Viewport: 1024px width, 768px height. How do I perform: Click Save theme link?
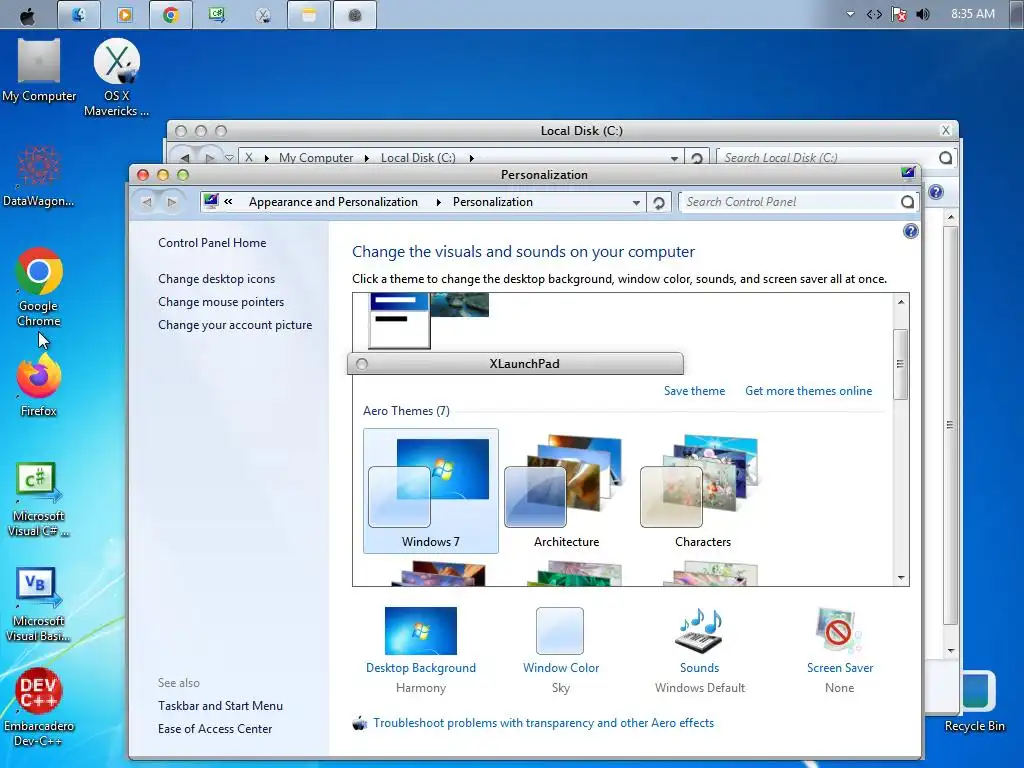694,391
